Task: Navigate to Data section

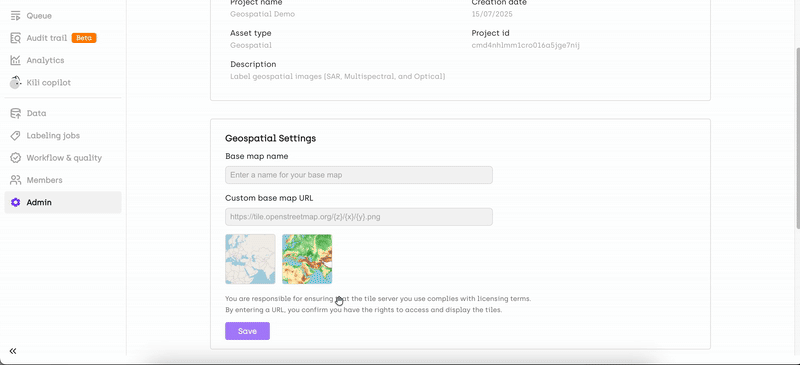Action: (x=36, y=113)
